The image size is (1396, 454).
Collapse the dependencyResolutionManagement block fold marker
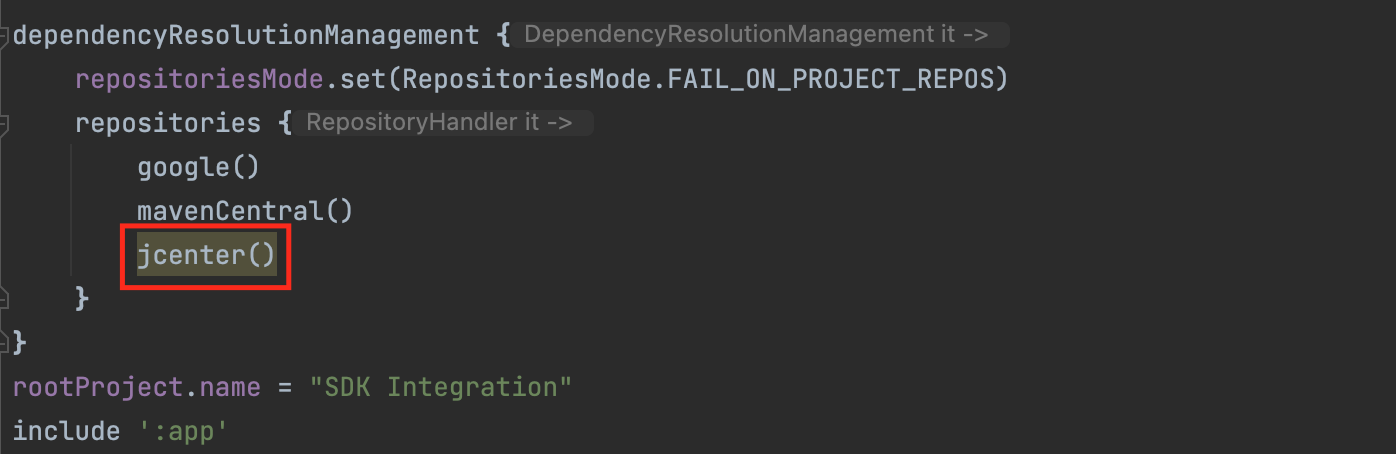click(5, 35)
